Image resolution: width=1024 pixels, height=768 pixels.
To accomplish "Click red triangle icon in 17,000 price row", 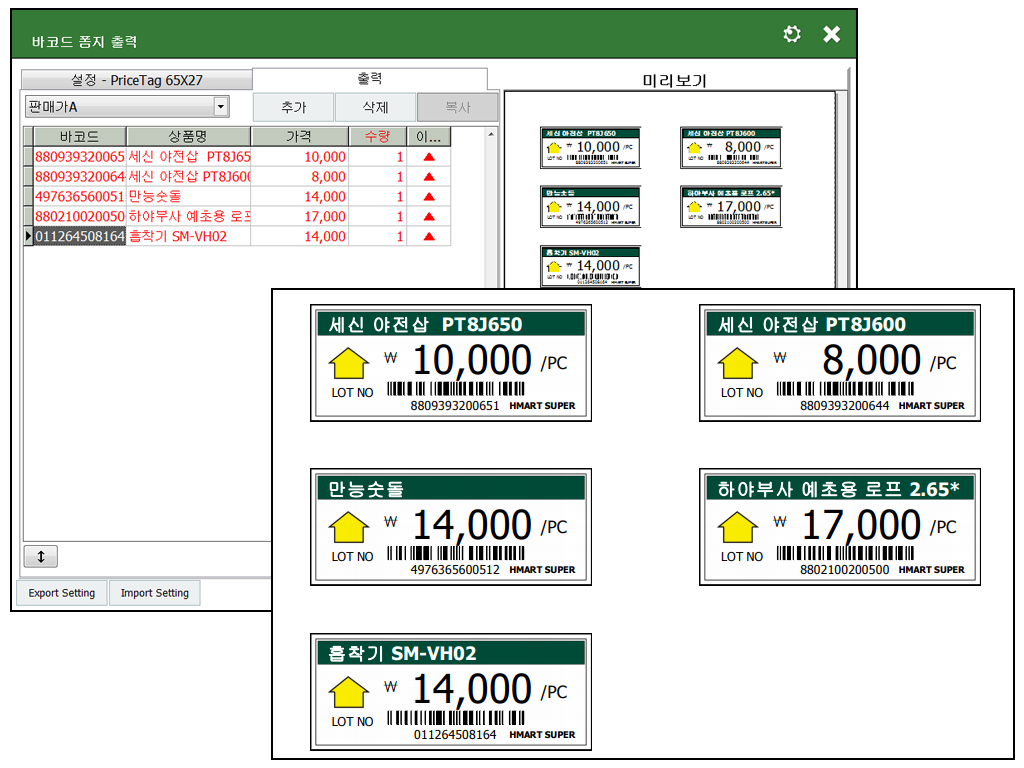I will click(429, 217).
